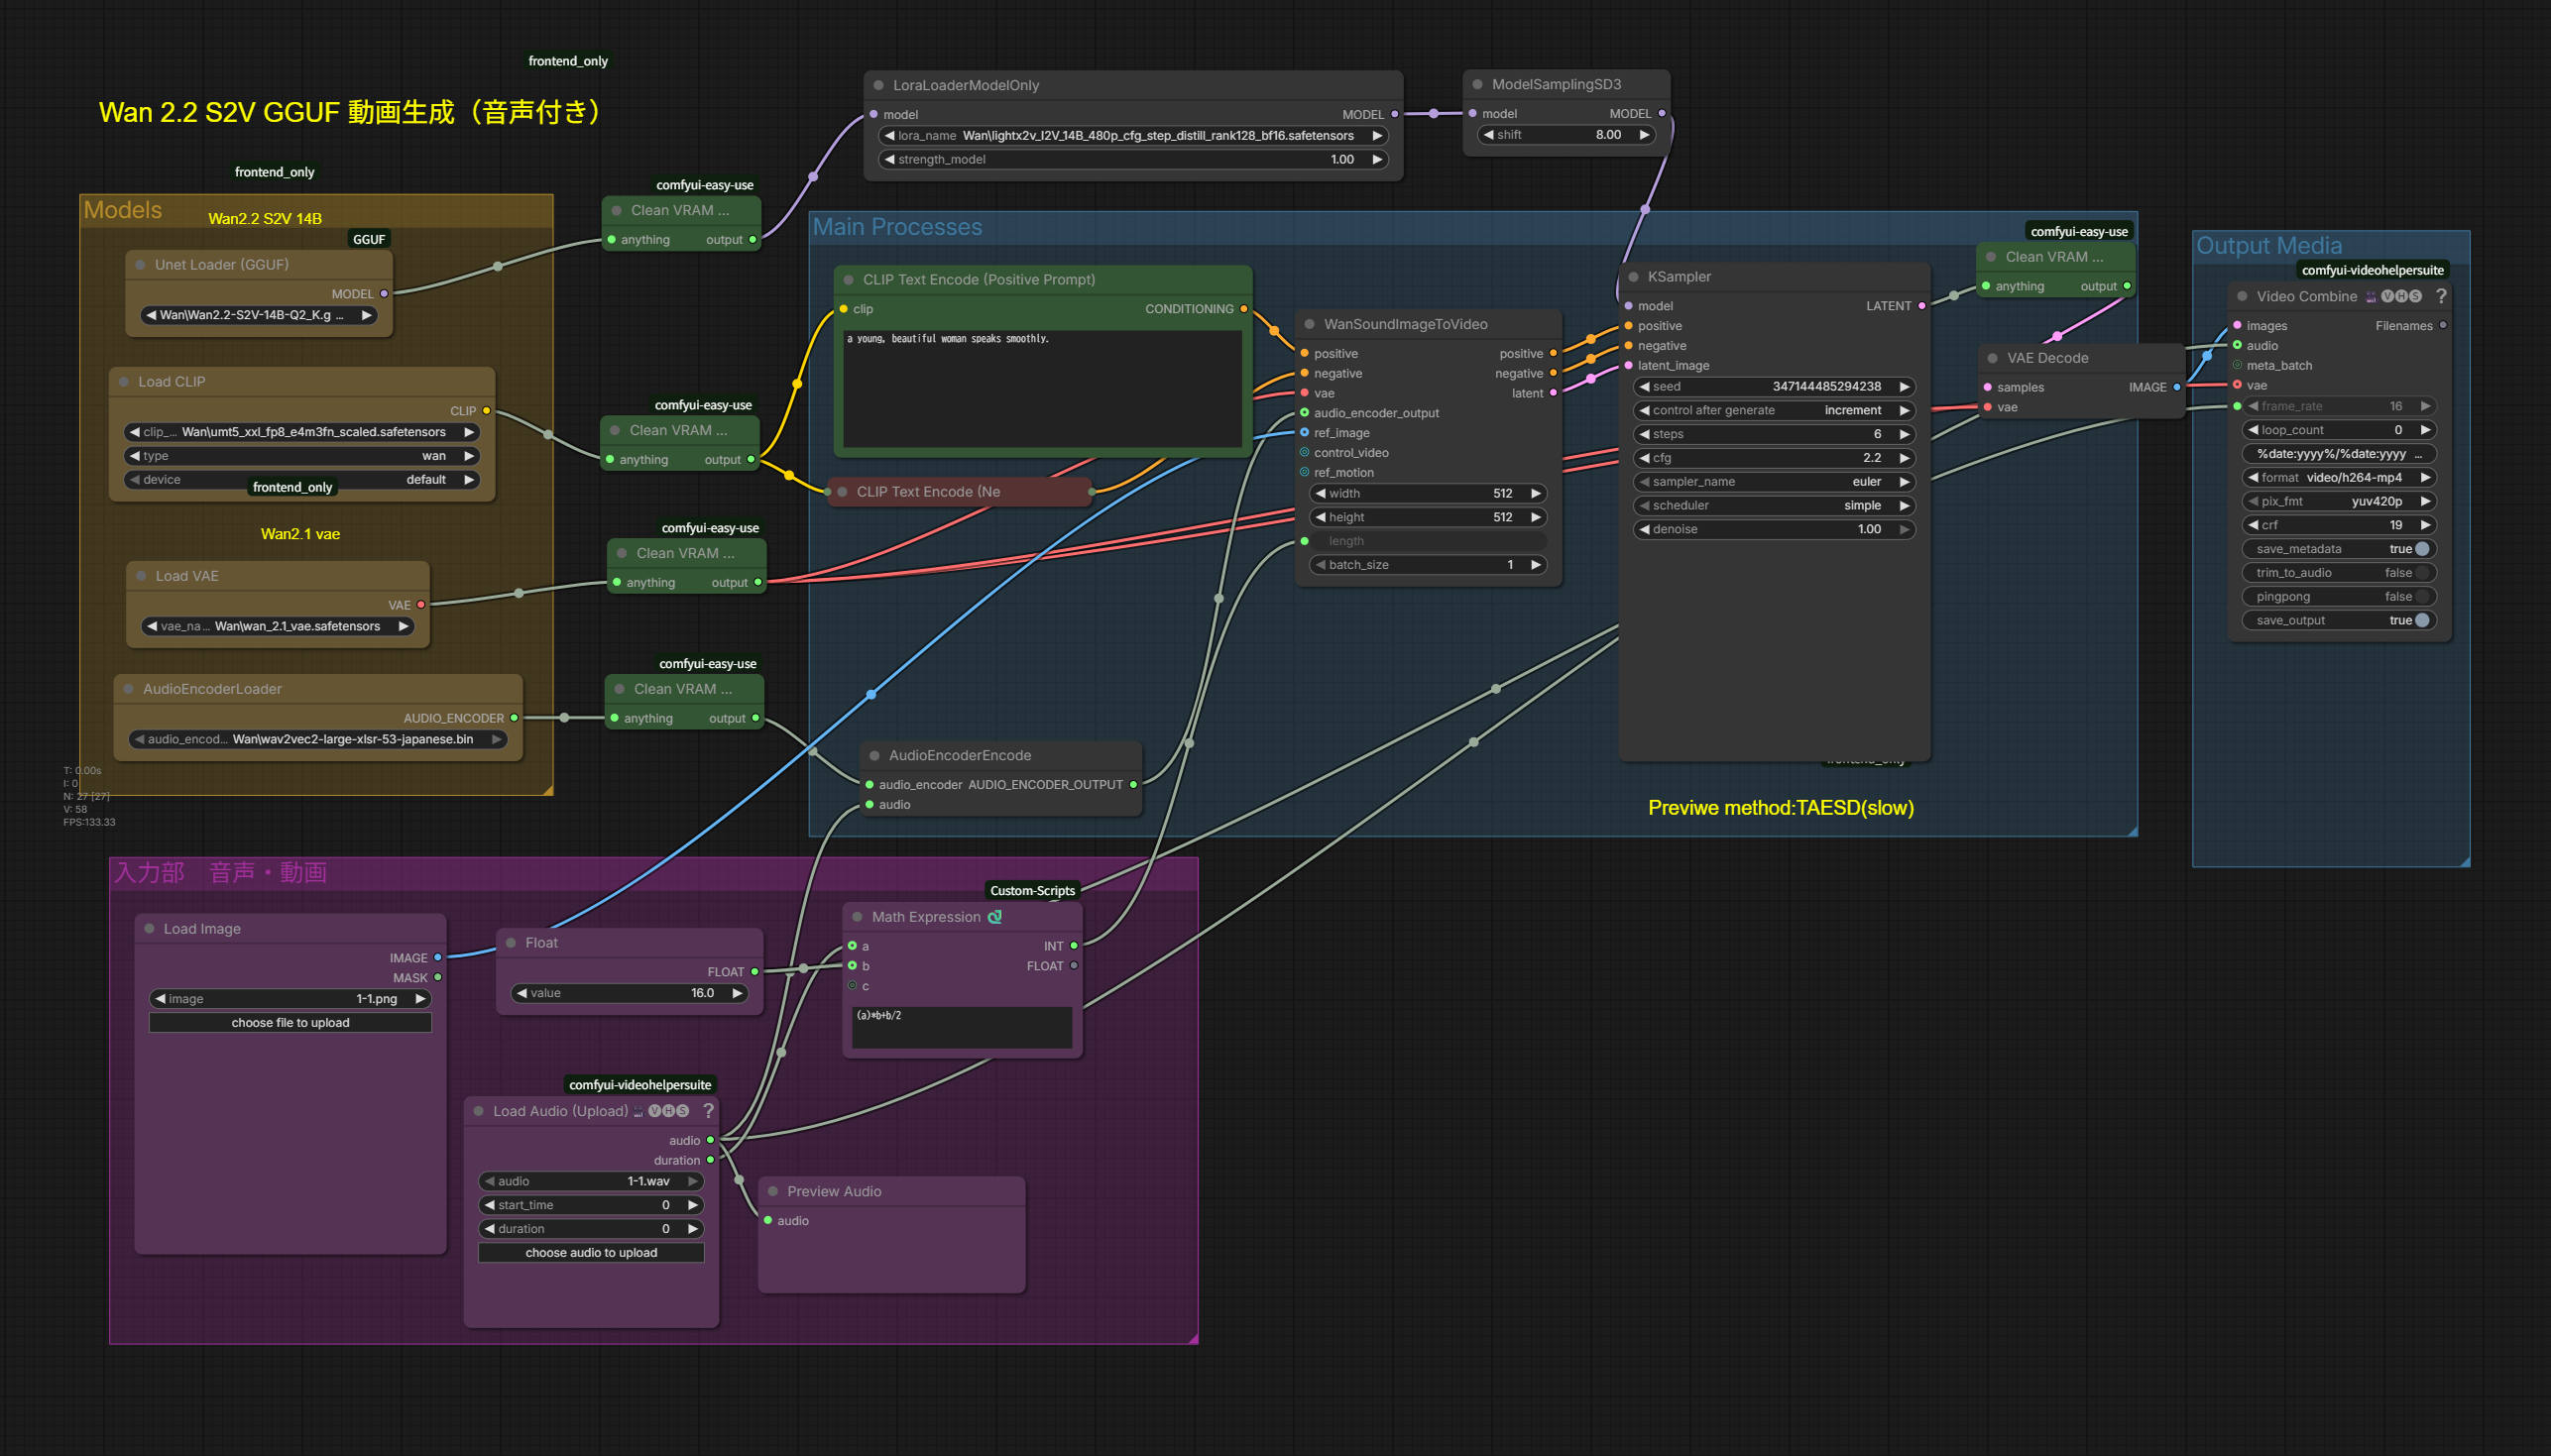
Task: Click choose file to upload button
Action: coord(290,1022)
